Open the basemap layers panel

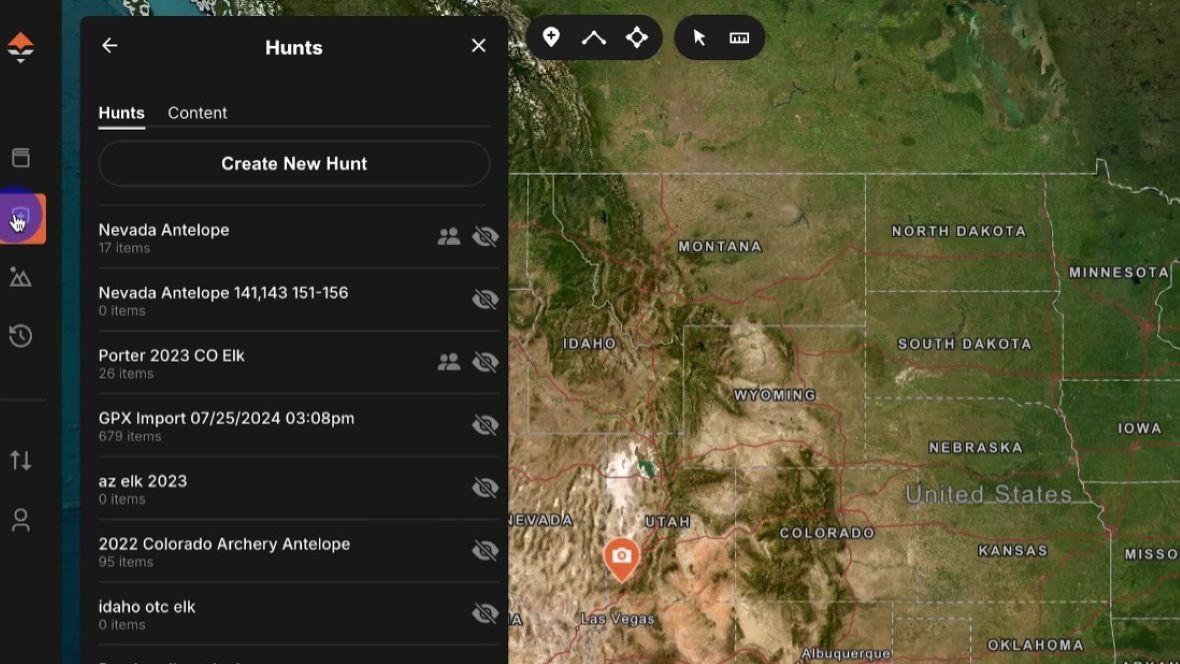(23, 157)
